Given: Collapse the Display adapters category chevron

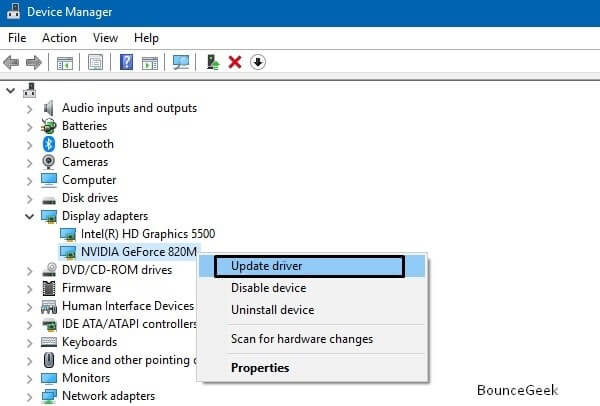Looking at the screenshot, I should tap(29, 217).
